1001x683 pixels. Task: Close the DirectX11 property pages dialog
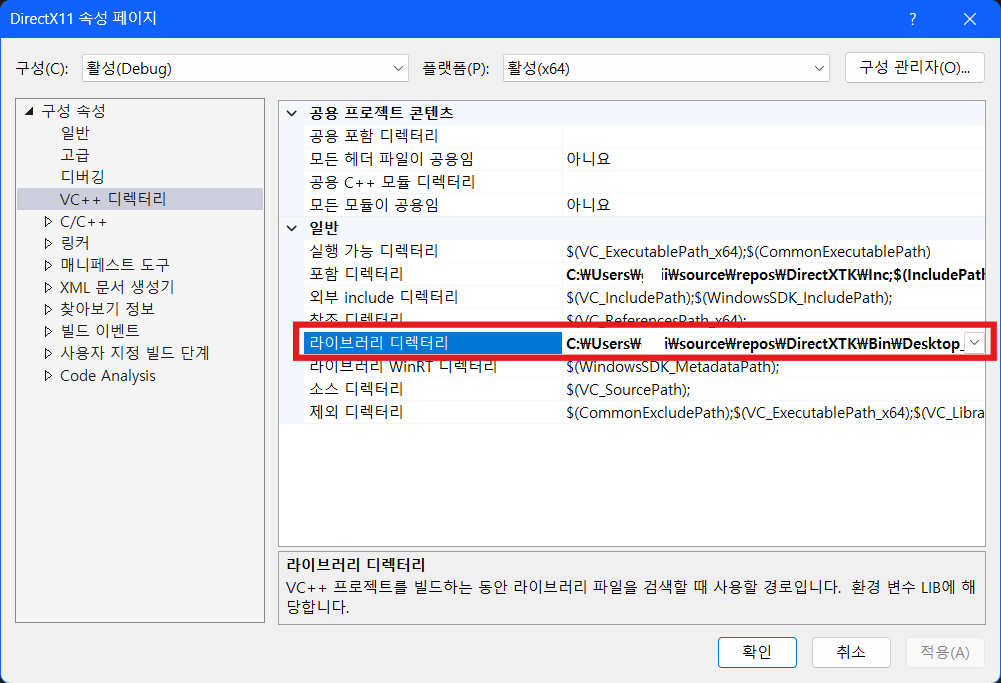970,19
